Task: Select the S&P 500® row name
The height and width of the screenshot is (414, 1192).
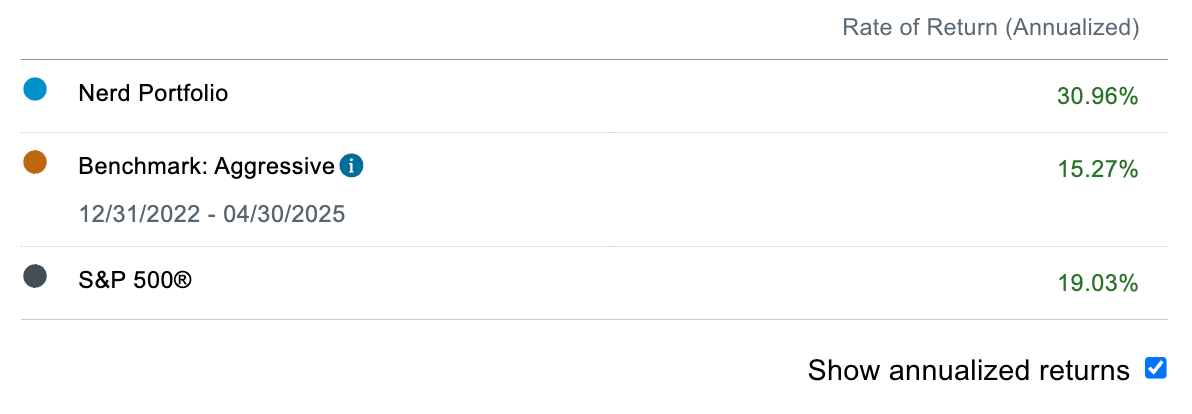Action: tap(135, 280)
